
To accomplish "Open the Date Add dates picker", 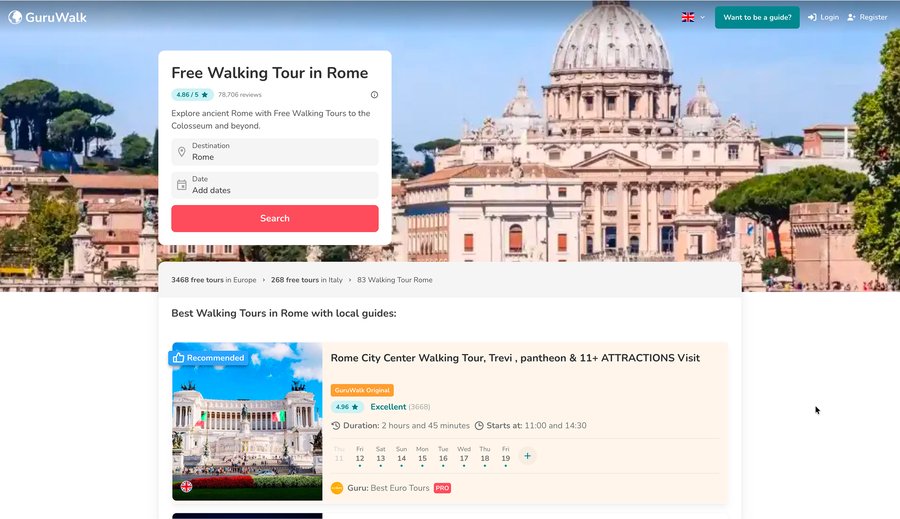I will pos(275,185).
